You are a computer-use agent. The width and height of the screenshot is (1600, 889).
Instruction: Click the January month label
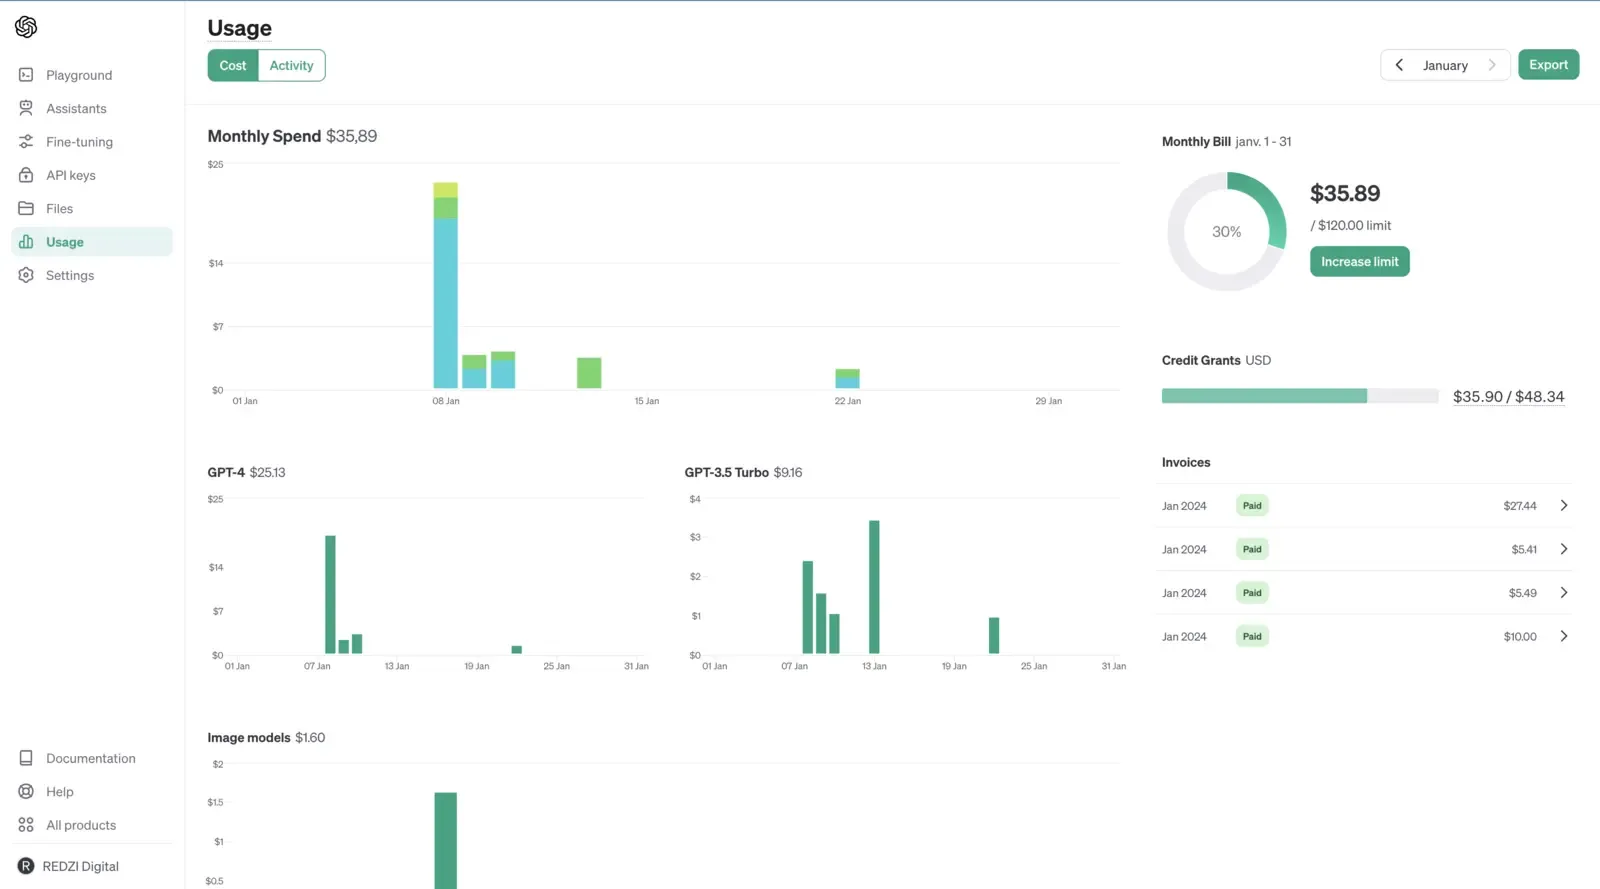tap(1445, 65)
